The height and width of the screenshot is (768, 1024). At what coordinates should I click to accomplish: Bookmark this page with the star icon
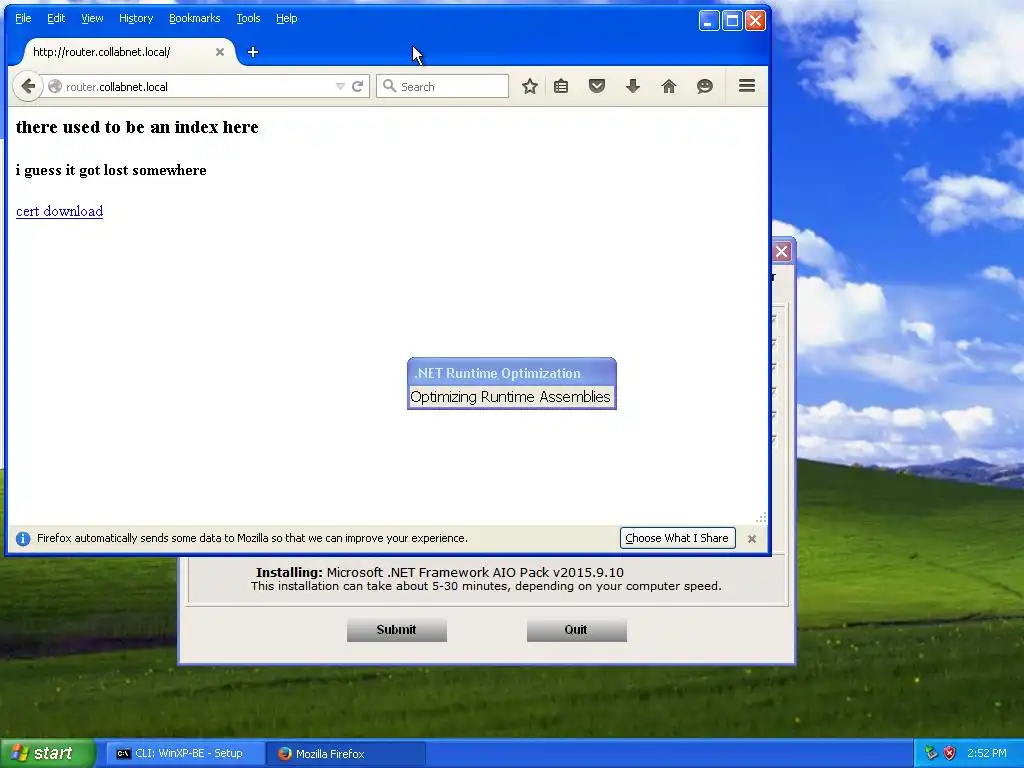(x=530, y=86)
